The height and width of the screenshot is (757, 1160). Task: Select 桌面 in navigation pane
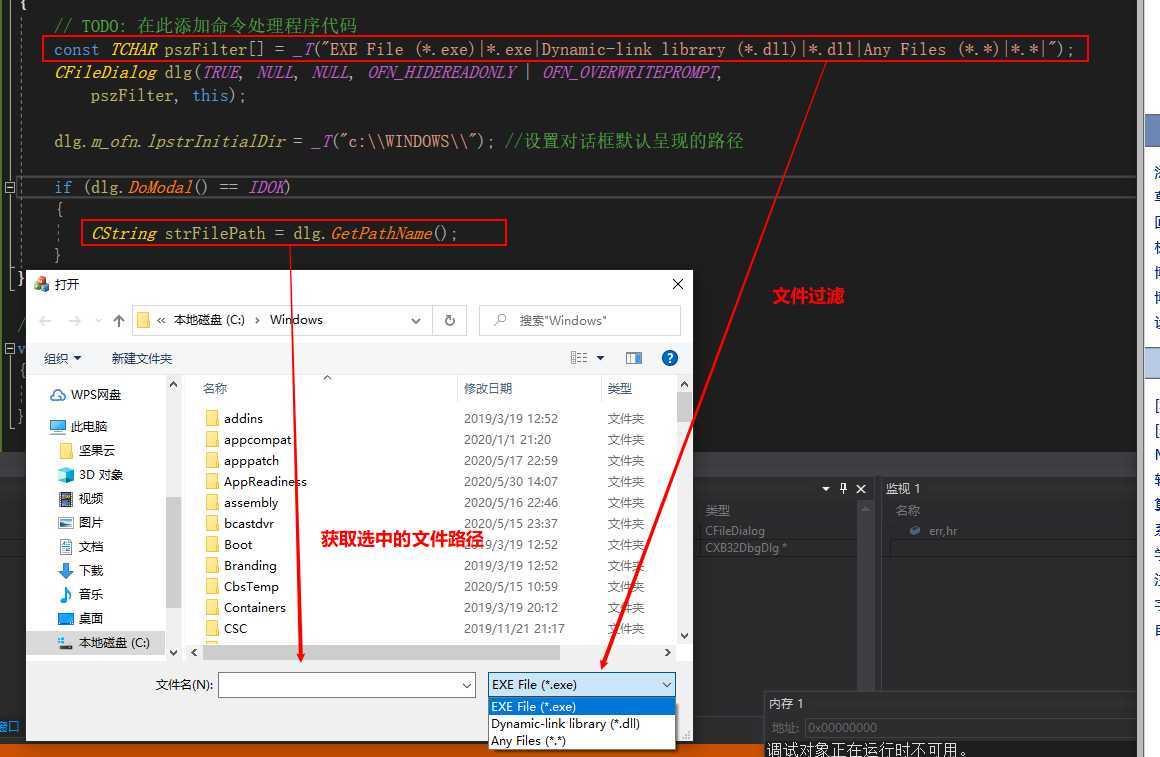(x=81, y=618)
